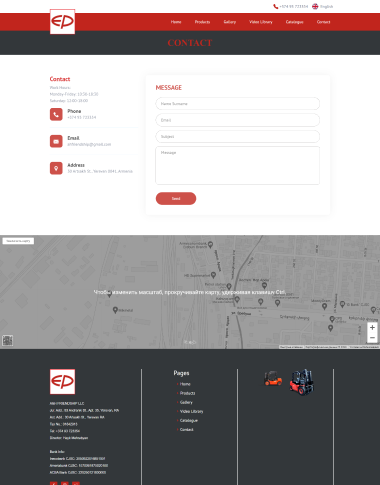Zoom in on the map with plus button

click(372, 327)
